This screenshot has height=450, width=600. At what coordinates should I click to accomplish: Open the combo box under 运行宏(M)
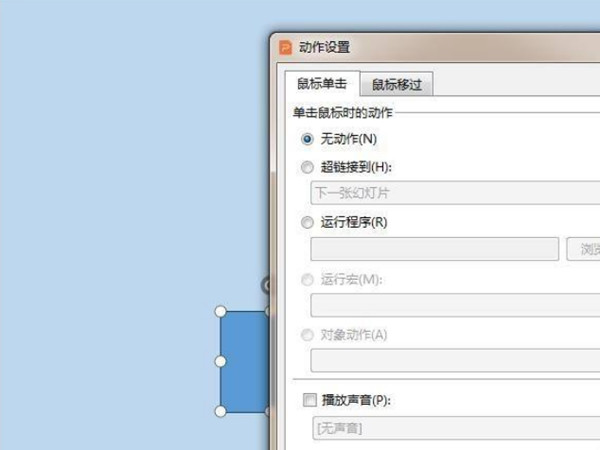[455, 305]
